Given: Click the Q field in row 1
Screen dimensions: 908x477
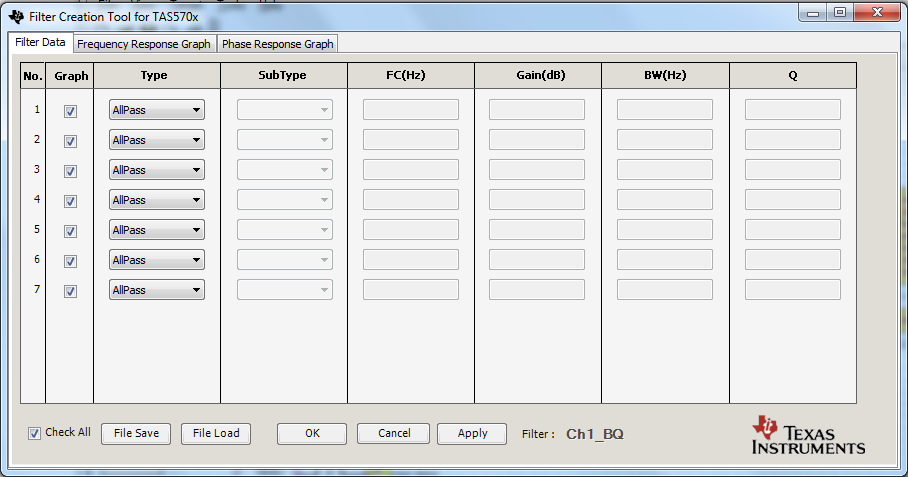Looking at the screenshot, I should [793, 110].
